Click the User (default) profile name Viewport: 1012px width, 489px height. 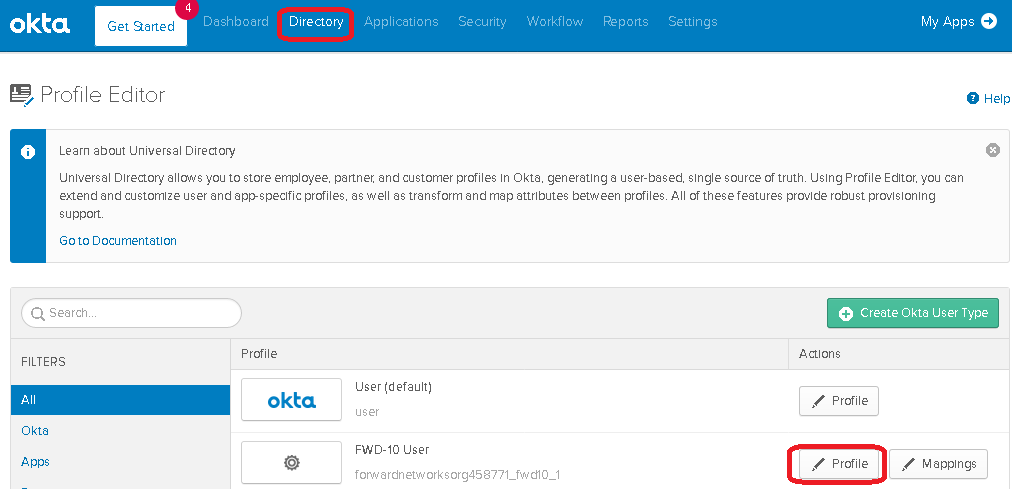pyautogui.click(x=393, y=387)
